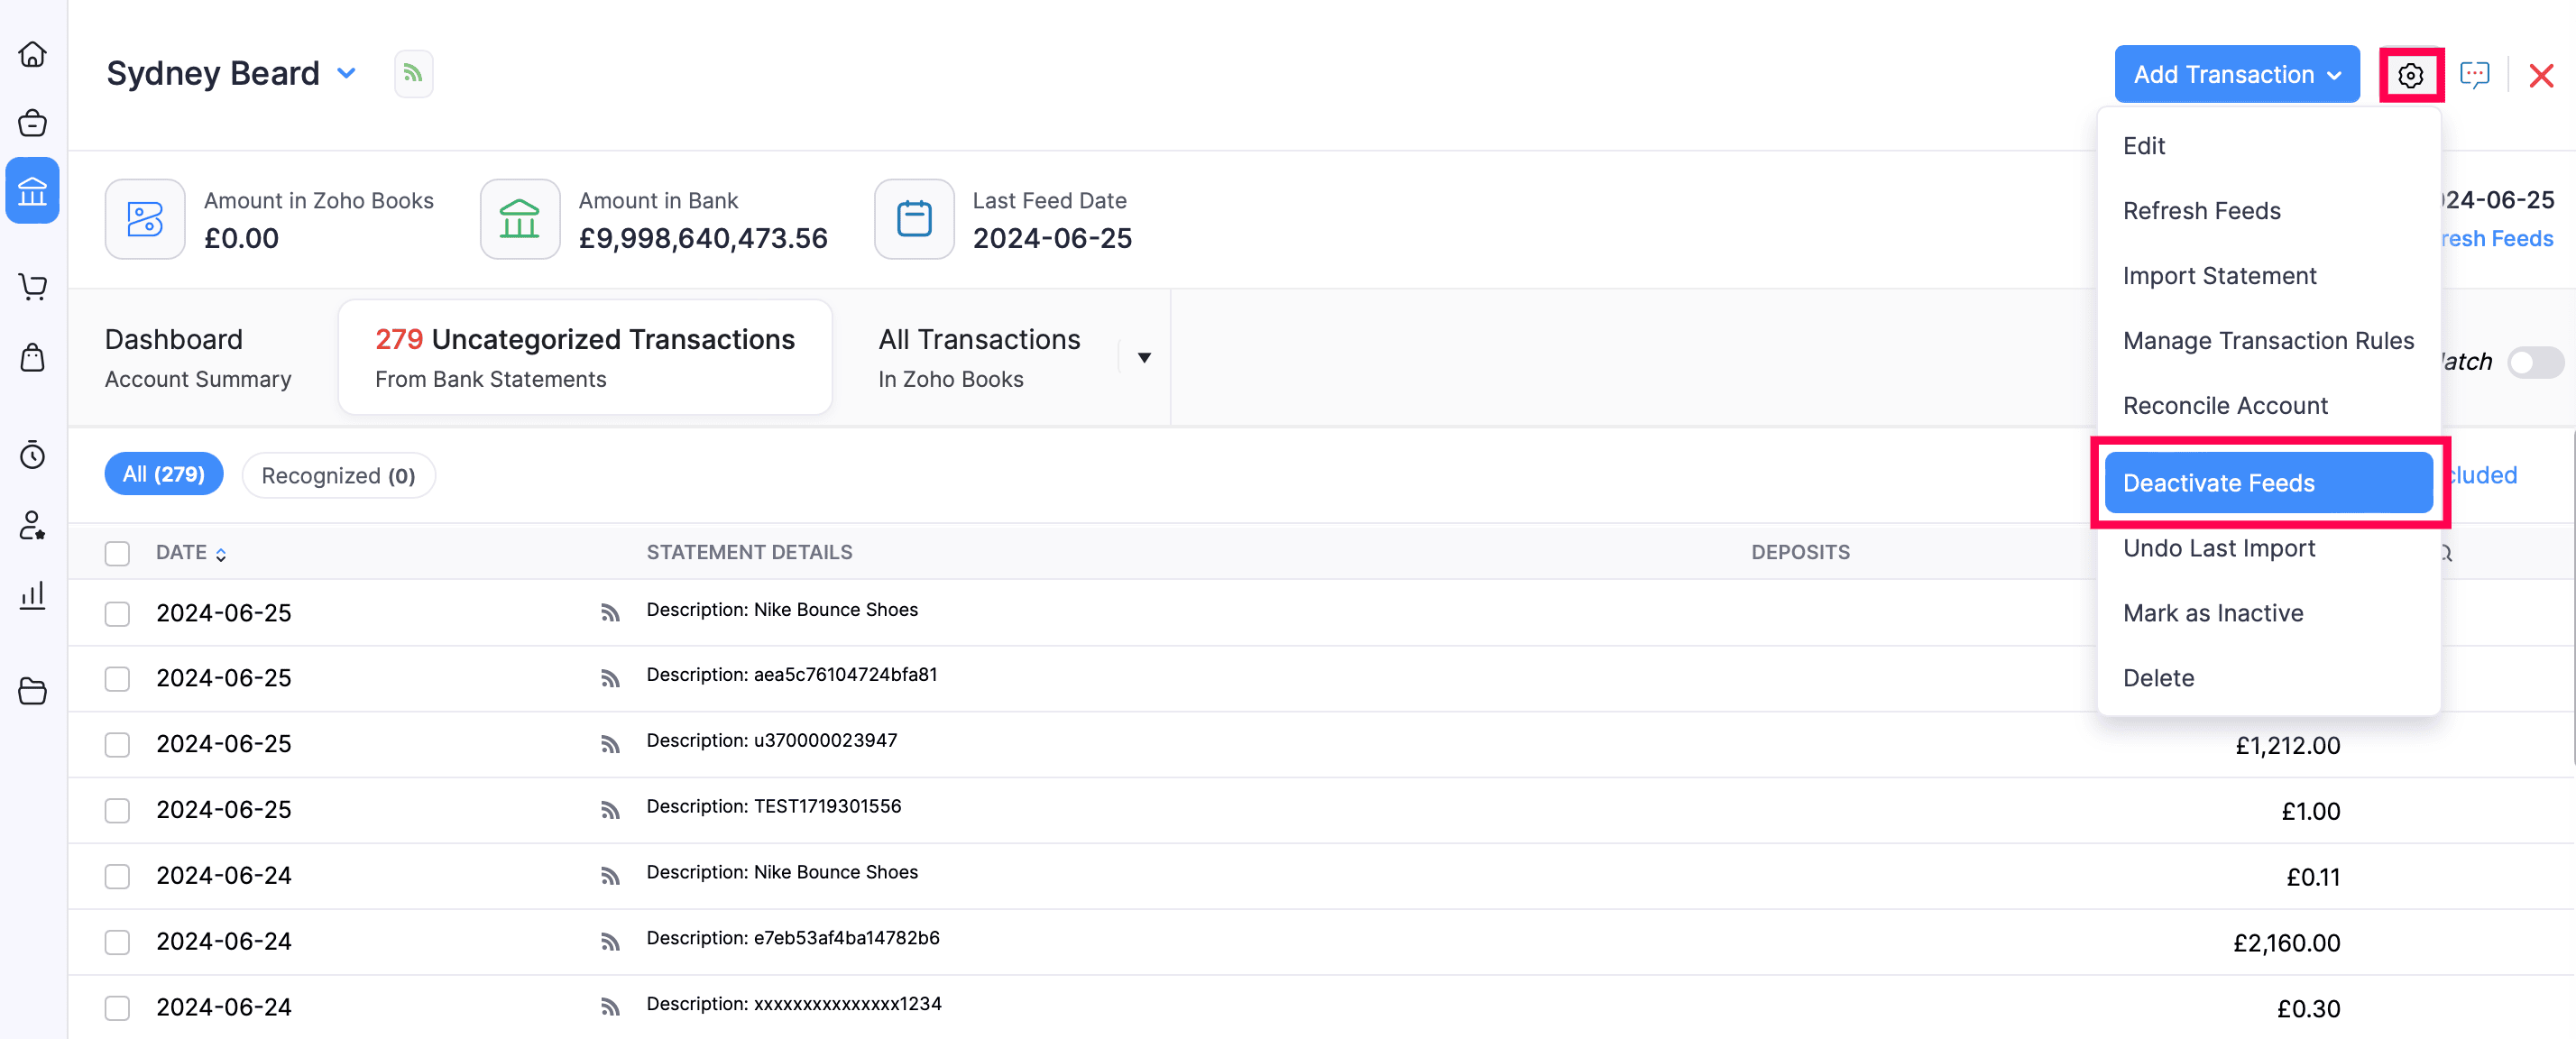Open the Documents folder sidebar icon
2576x1039 pixels.
[33, 691]
